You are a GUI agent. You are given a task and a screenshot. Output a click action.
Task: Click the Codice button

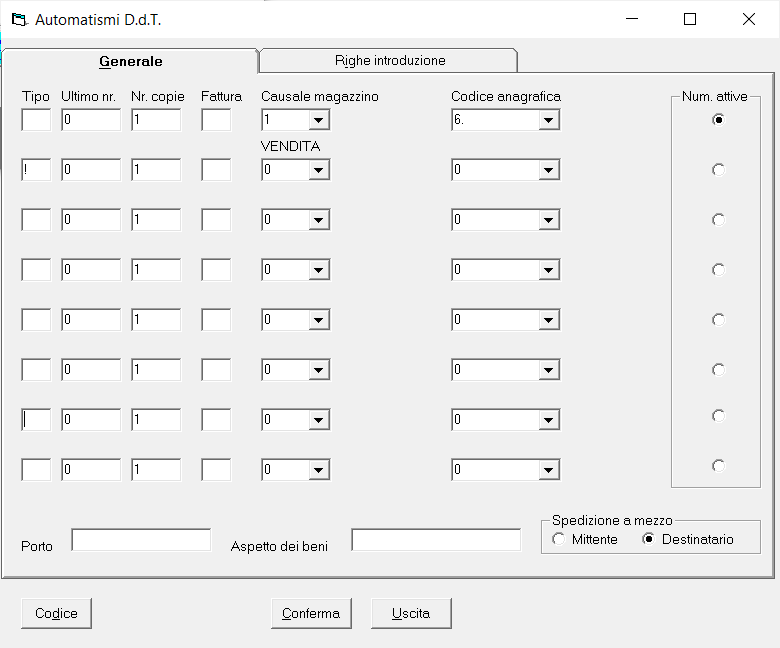[x=56, y=613]
